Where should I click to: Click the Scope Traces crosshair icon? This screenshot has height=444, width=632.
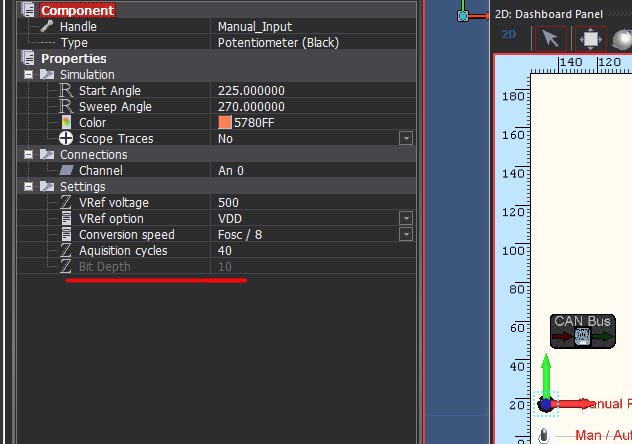coord(66,138)
